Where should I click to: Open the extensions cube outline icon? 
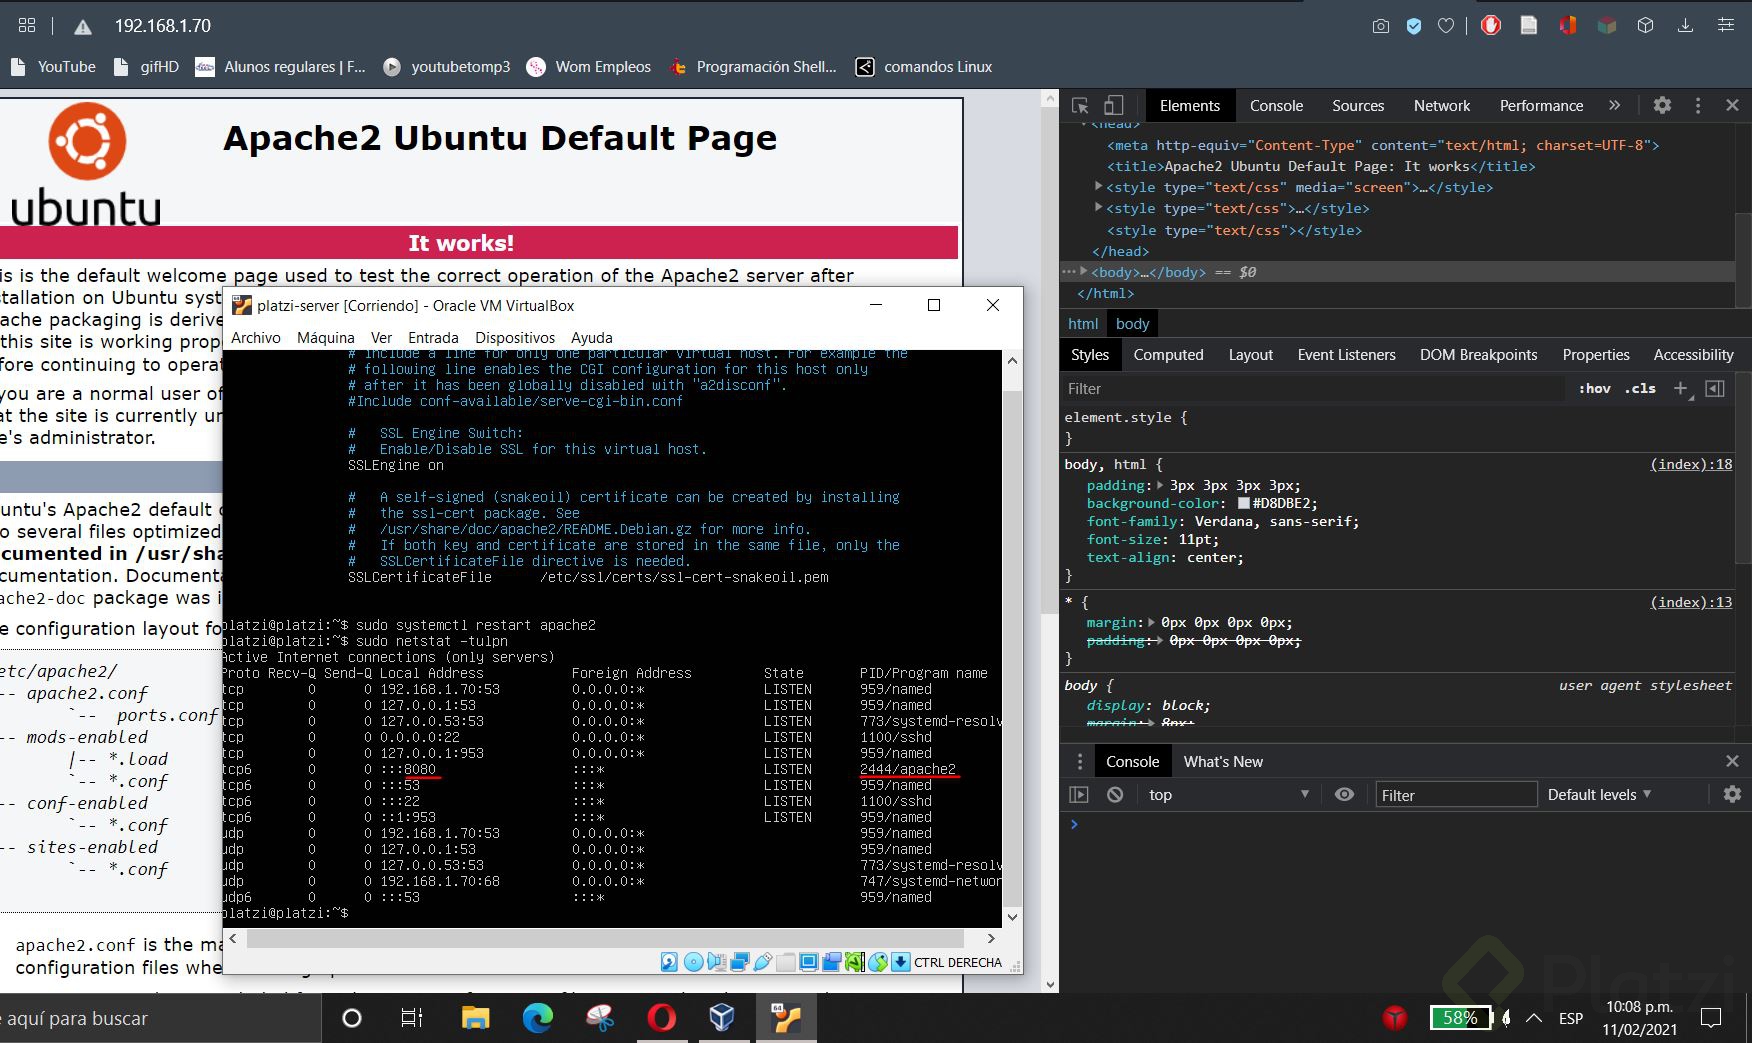coord(1645,26)
